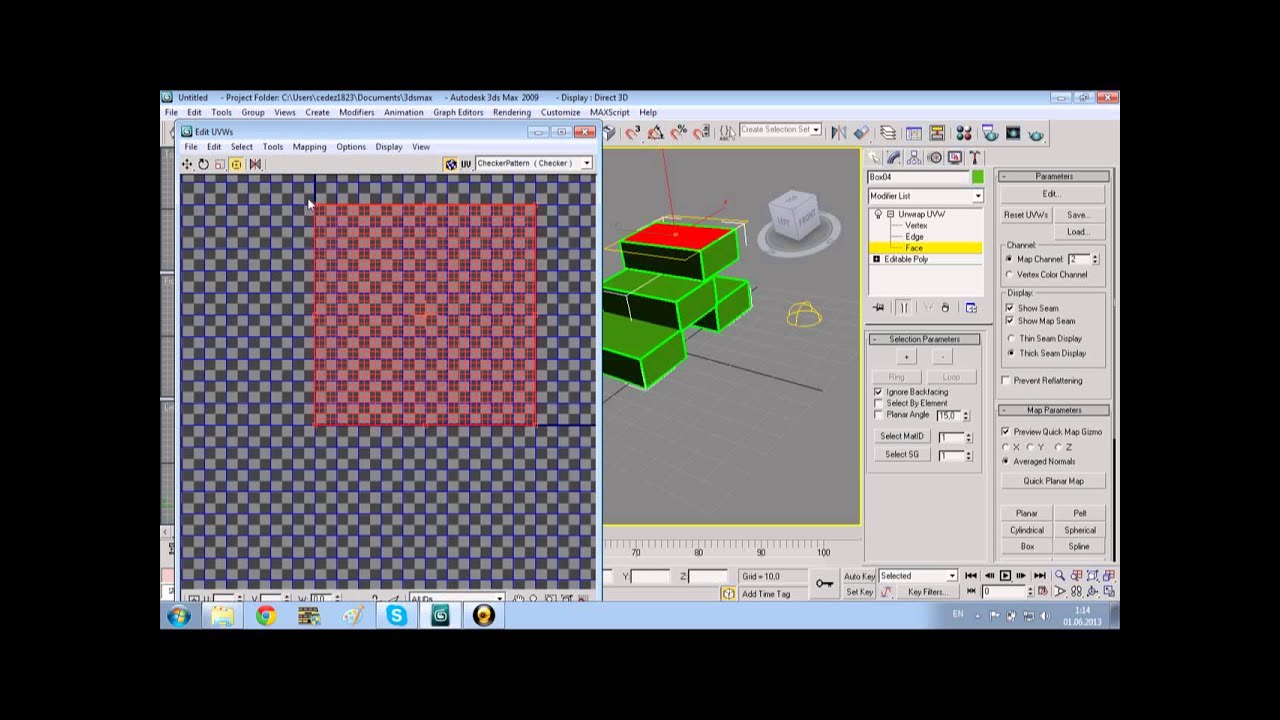This screenshot has width=1280, height=720.
Task: Select Thin Seam Display radio button
Action: (1011, 338)
